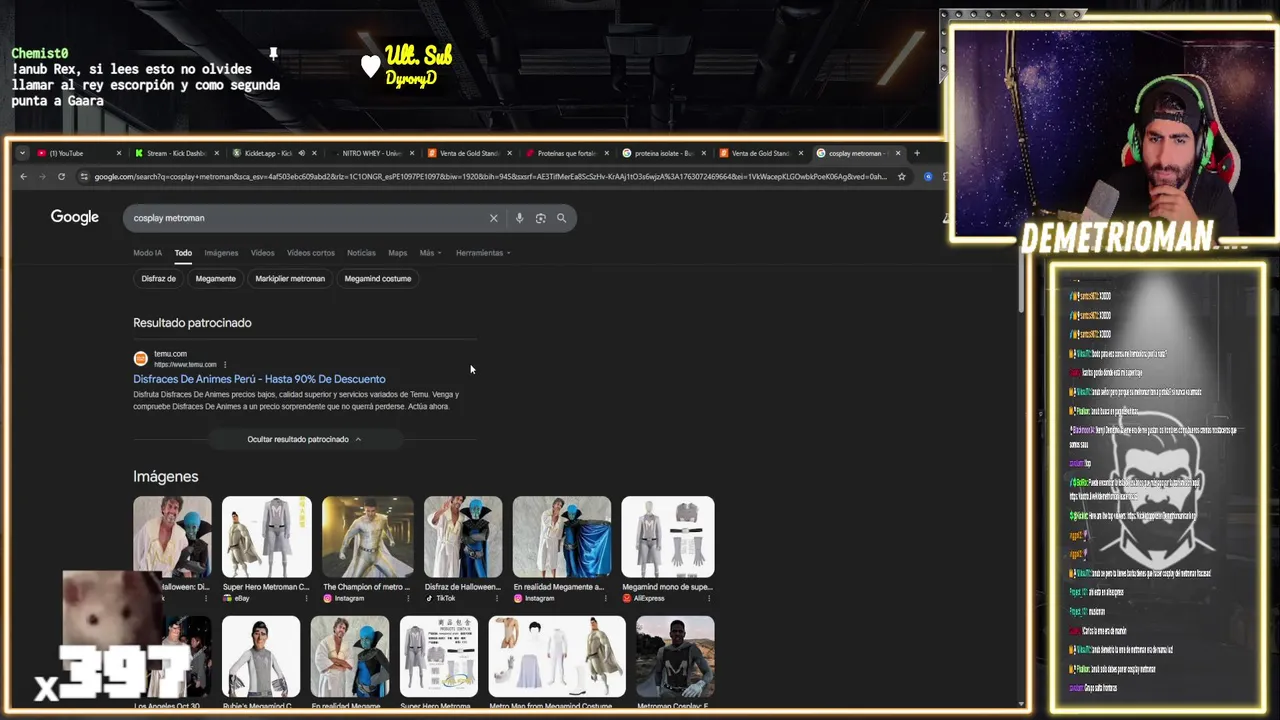The height and width of the screenshot is (720, 1280).
Task: Close the proteina isolate tab
Action: click(704, 153)
